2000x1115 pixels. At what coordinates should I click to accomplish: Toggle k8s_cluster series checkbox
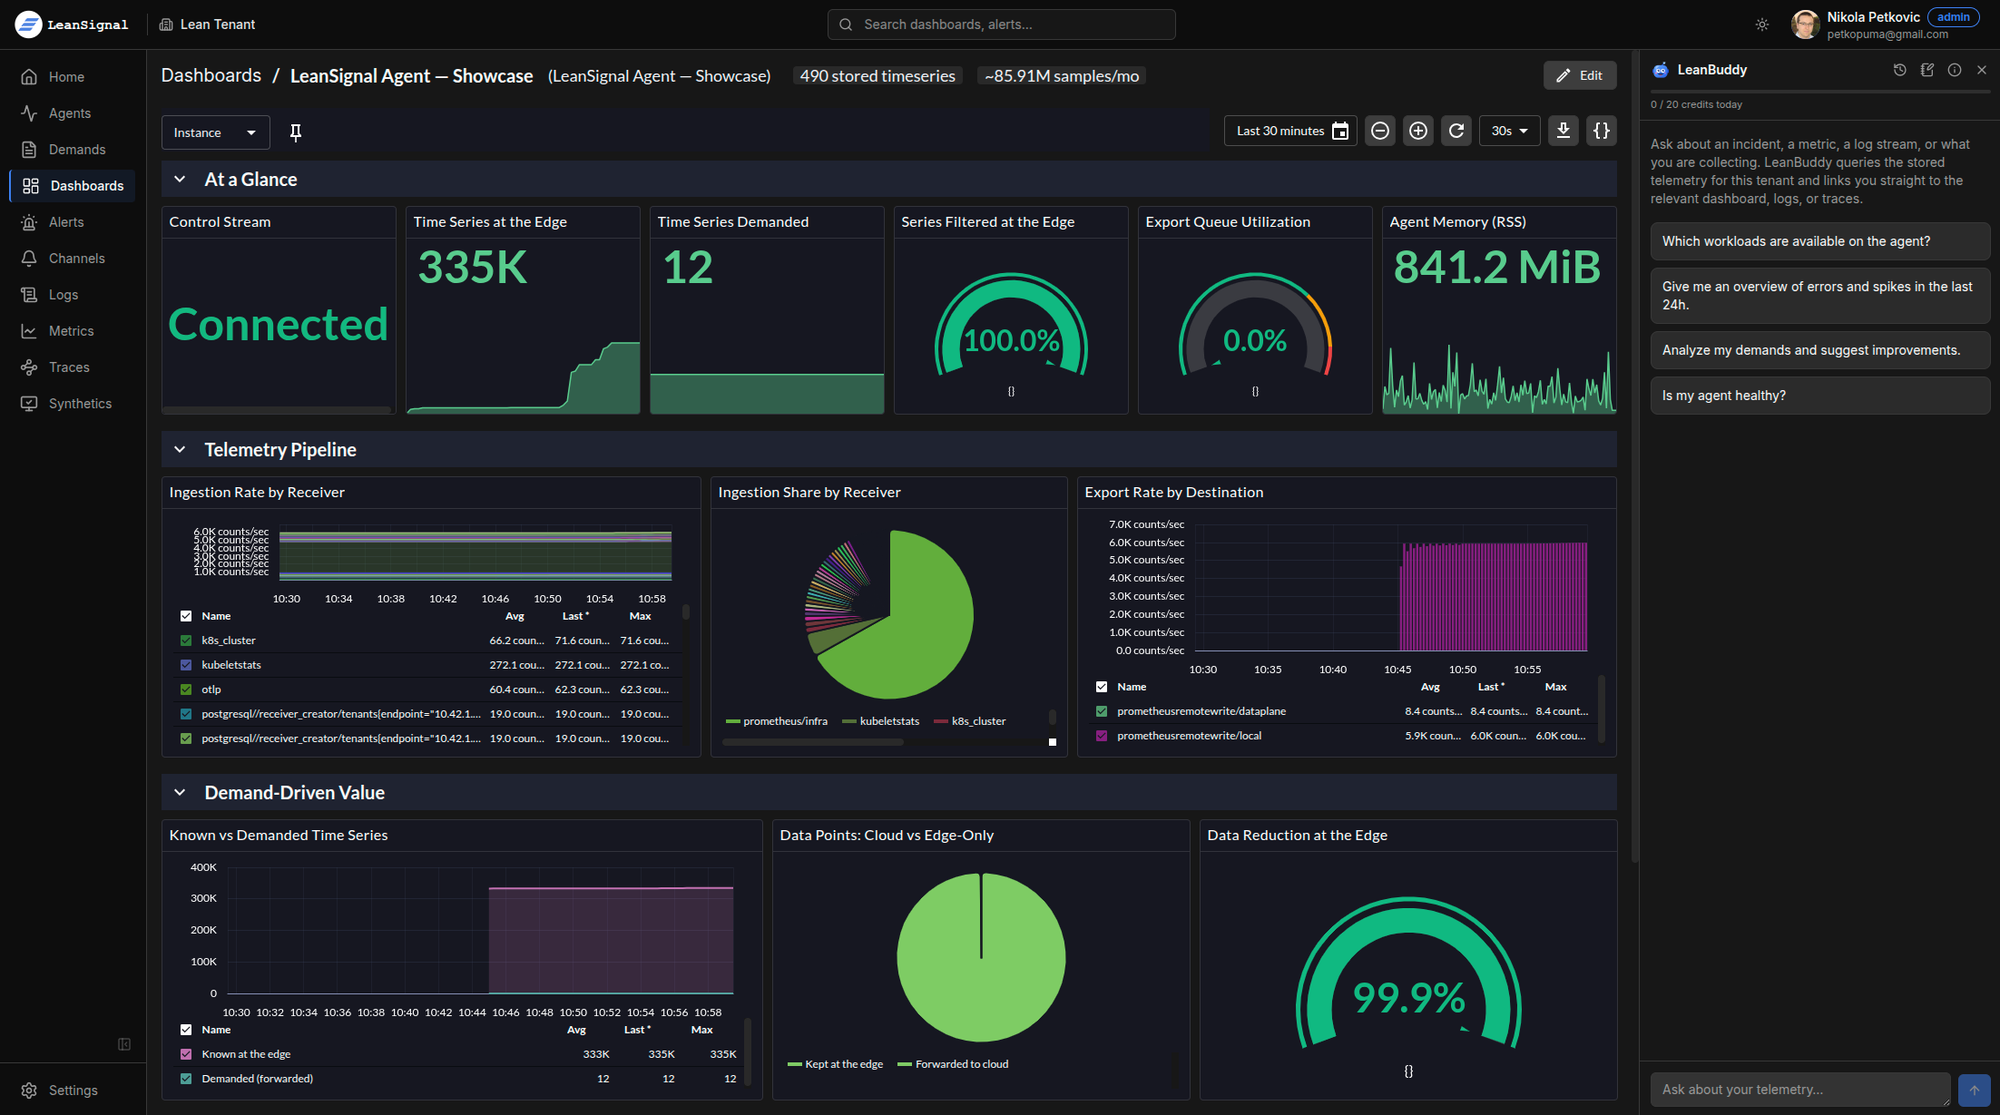186,641
